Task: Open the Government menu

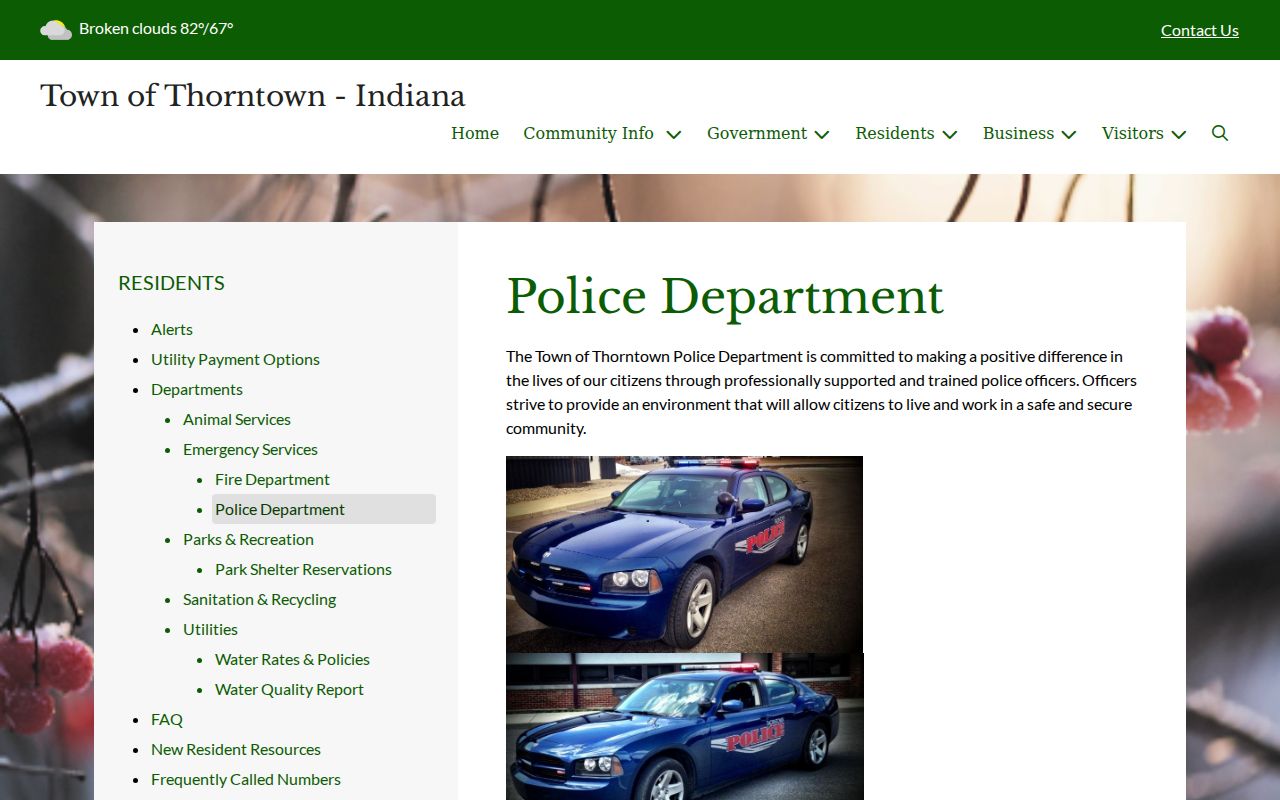Action: tap(757, 133)
